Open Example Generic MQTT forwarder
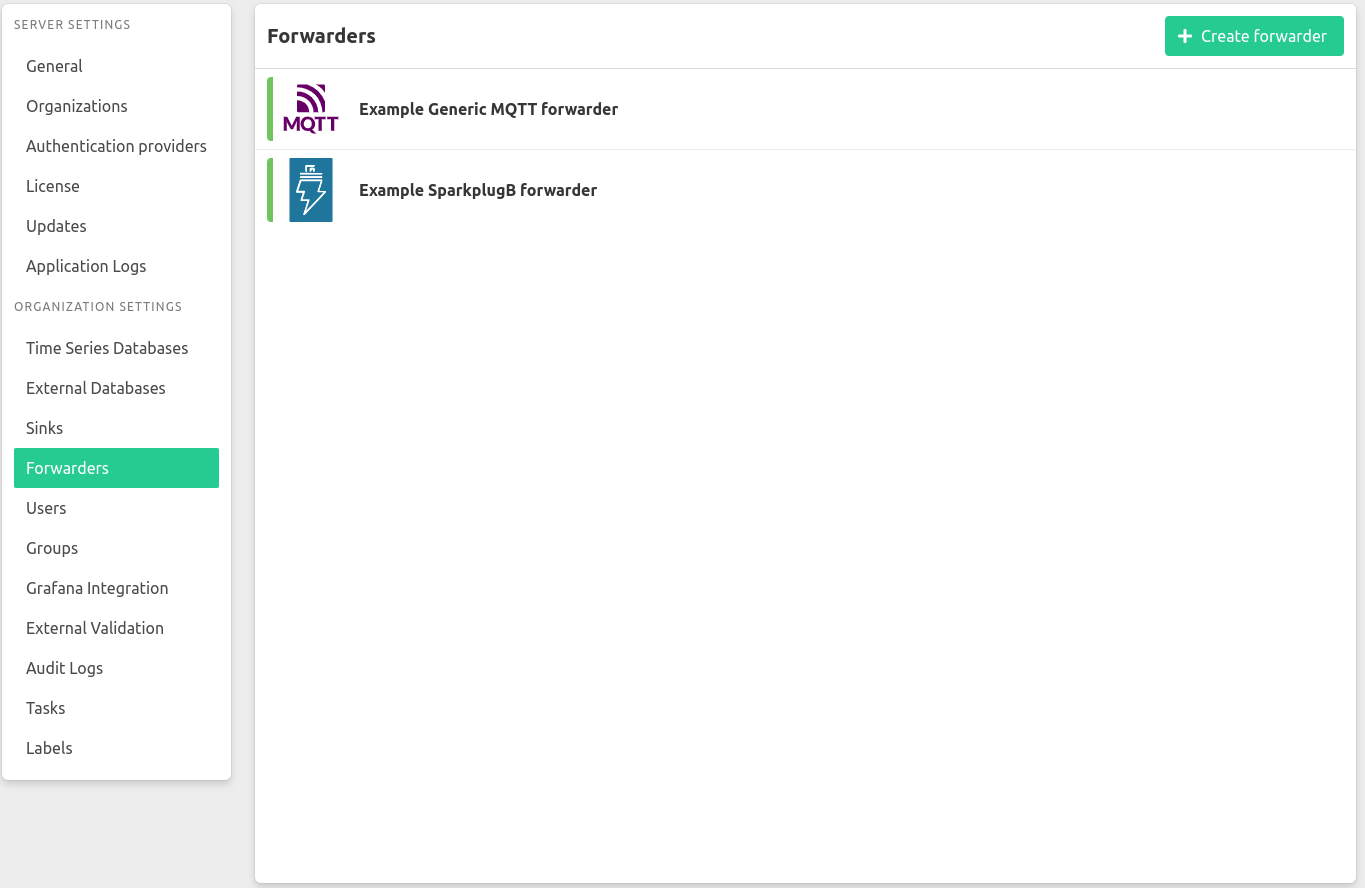The width and height of the screenshot is (1365, 888). (488, 109)
